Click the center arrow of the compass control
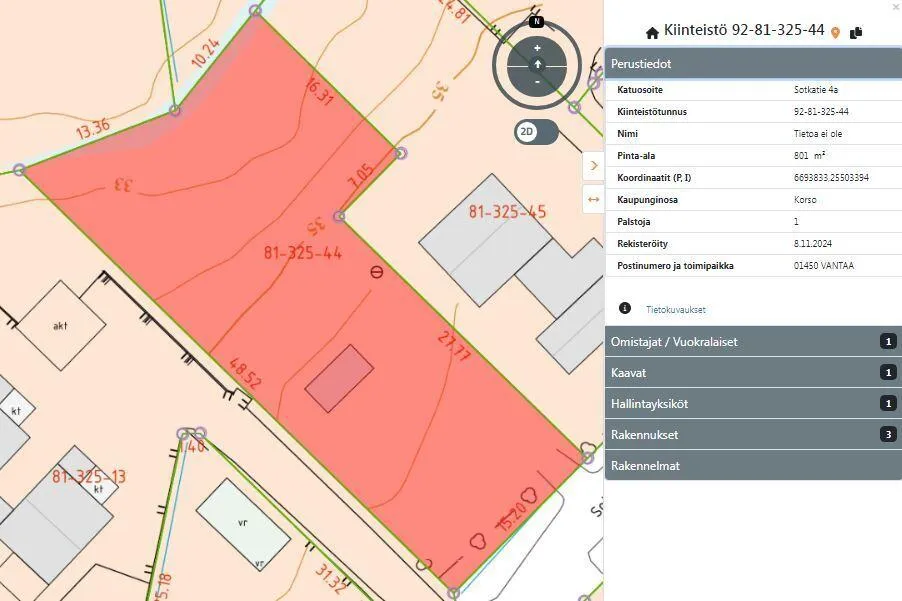Image resolution: width=902 pixels, height=601 pixels. 537,64
